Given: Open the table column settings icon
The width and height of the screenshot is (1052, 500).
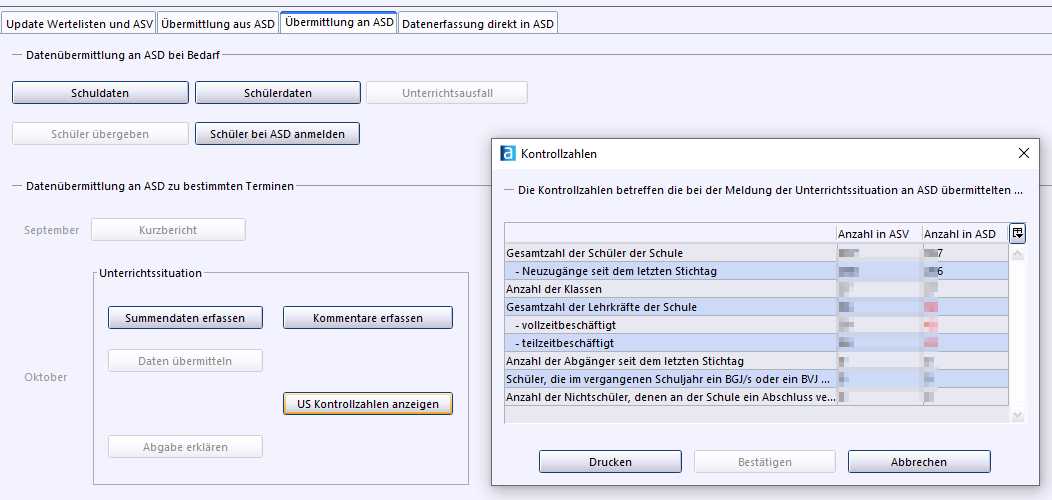Looking at the screenshot, I should pos(1018,233).
